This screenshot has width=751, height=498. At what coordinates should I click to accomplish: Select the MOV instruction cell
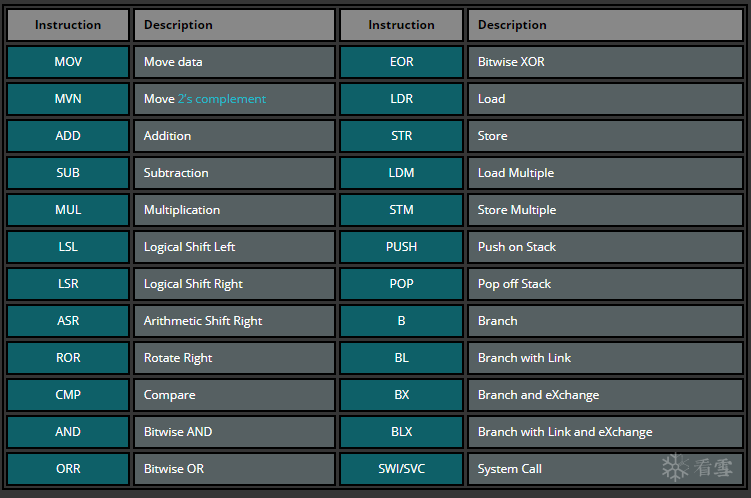68,62
